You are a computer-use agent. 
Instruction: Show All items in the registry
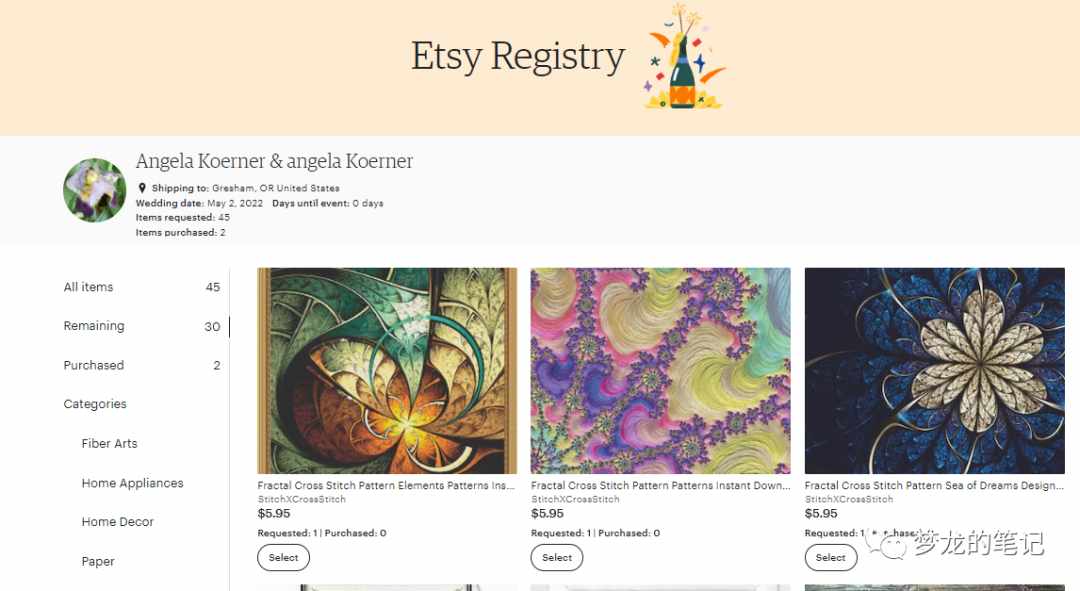pos(142,287)
